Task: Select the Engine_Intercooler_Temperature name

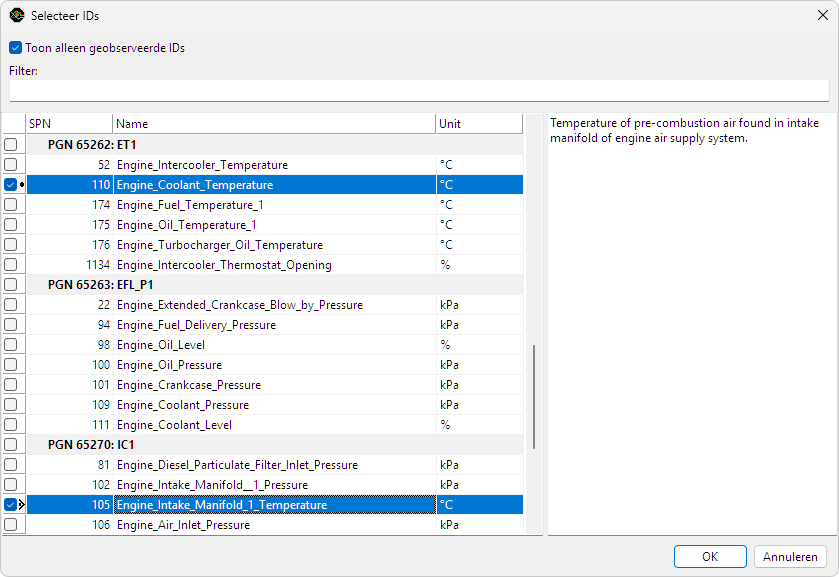Action: 202,165
